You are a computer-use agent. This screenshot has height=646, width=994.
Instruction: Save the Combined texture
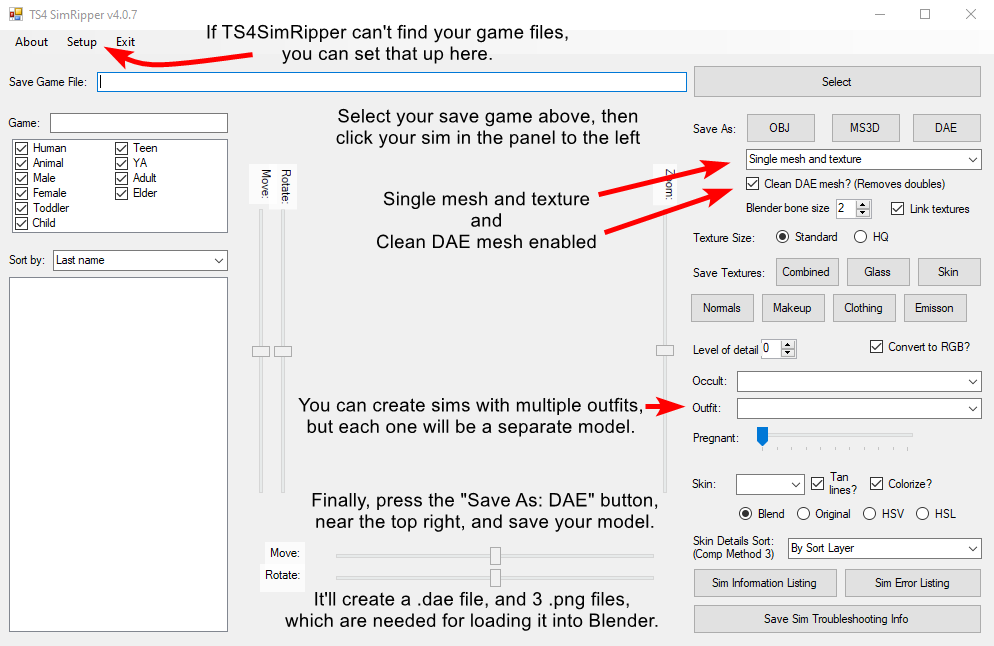click(x=806, y=272)
